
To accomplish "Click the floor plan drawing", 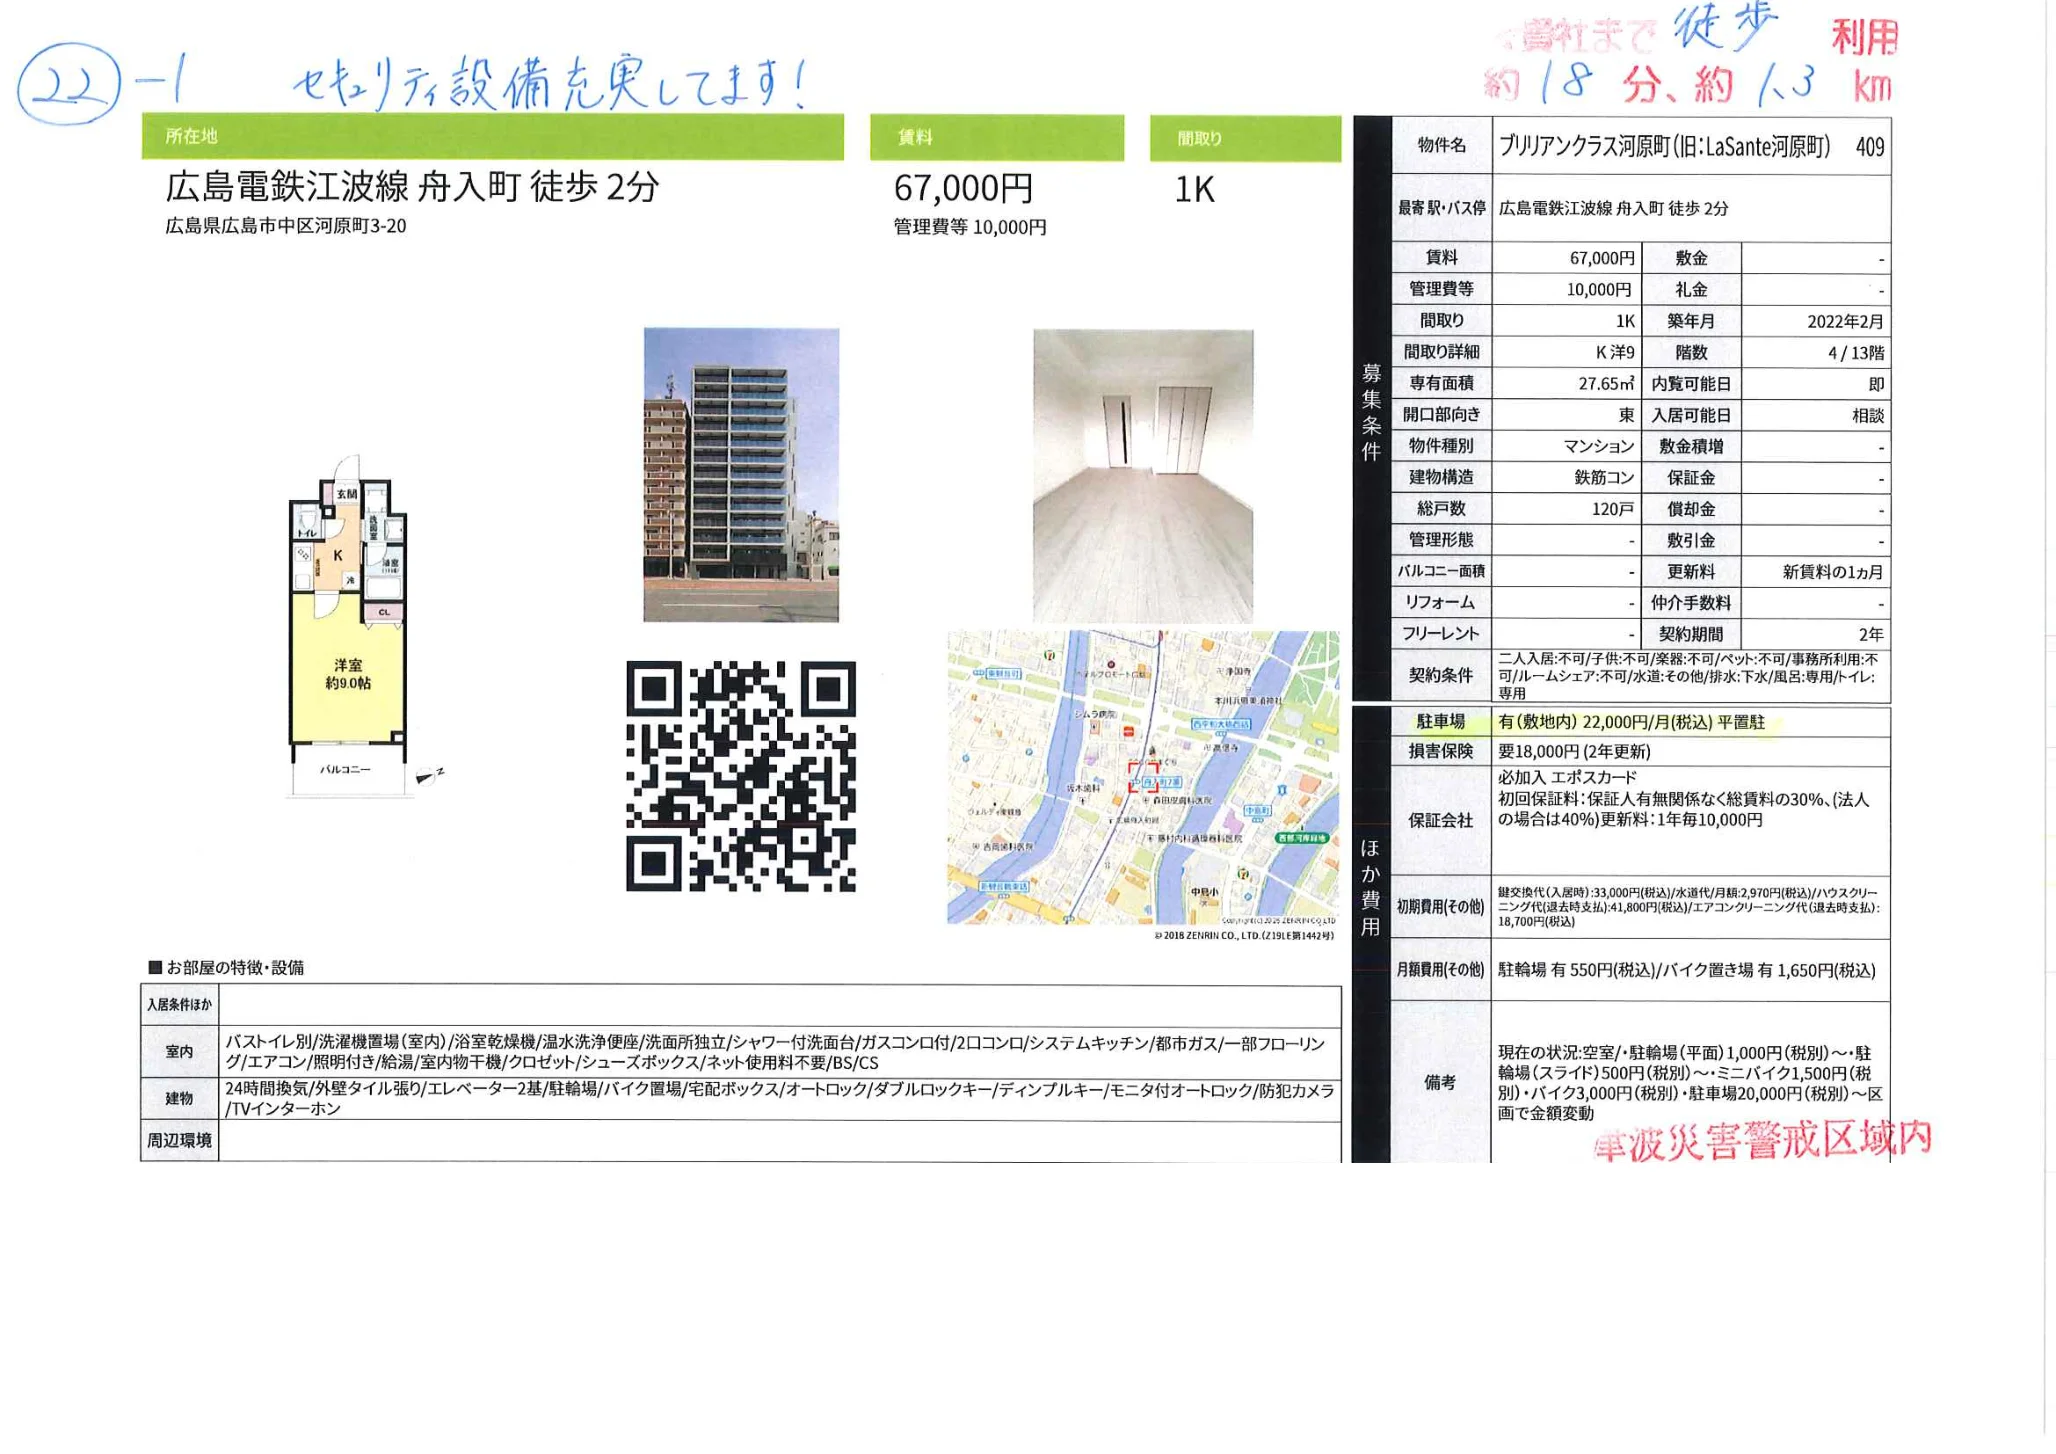I will 348,625.
